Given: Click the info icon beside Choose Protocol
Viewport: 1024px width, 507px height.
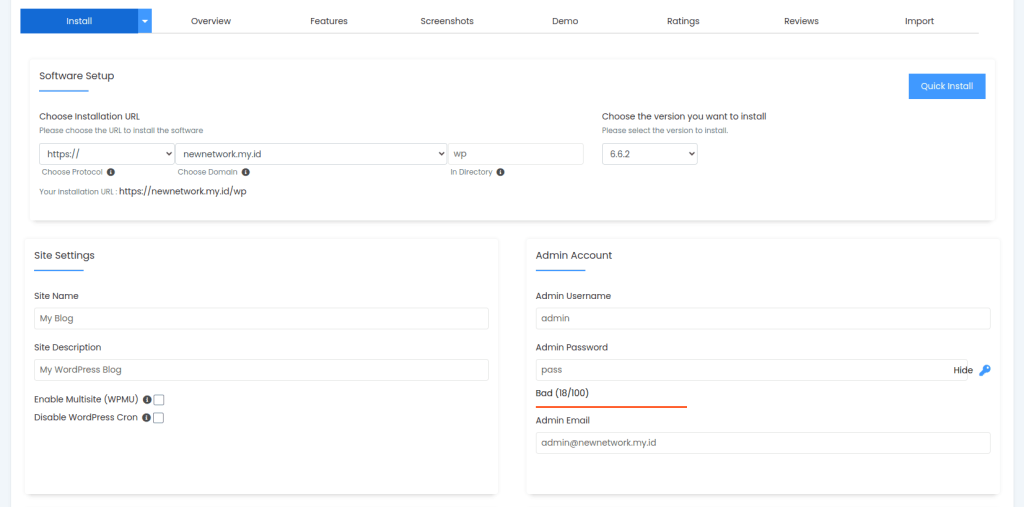Looking at the screenshot, I should tap(111, 172).
